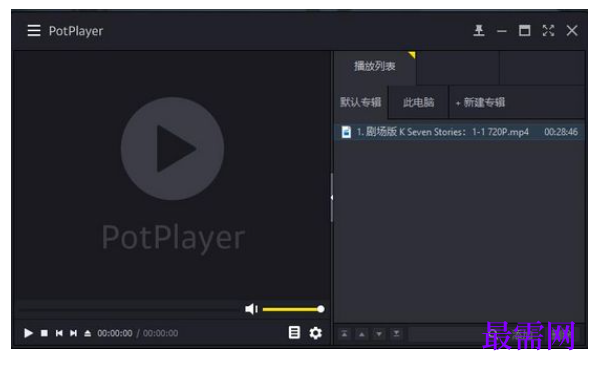Open a file with the eject icon
The height and width of the screenshot is (367, 594).
[x=88, y=333]
